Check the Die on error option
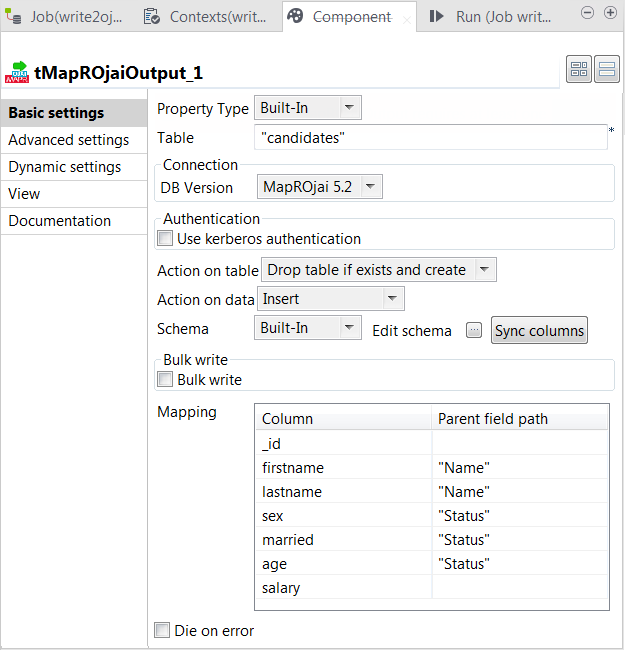The height and width of the screenshot is (650, 625). [x=162, y=631]
